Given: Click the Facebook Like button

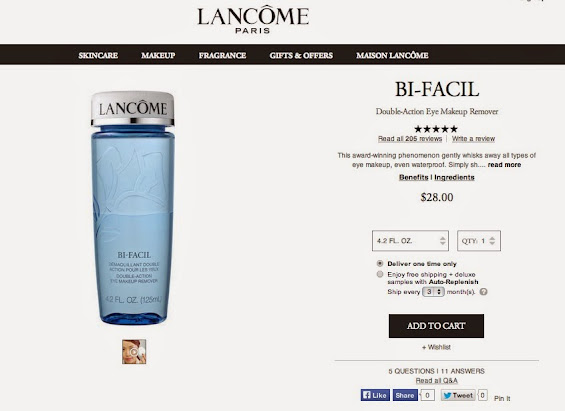Looking at the screenshot, I should 375,395.
